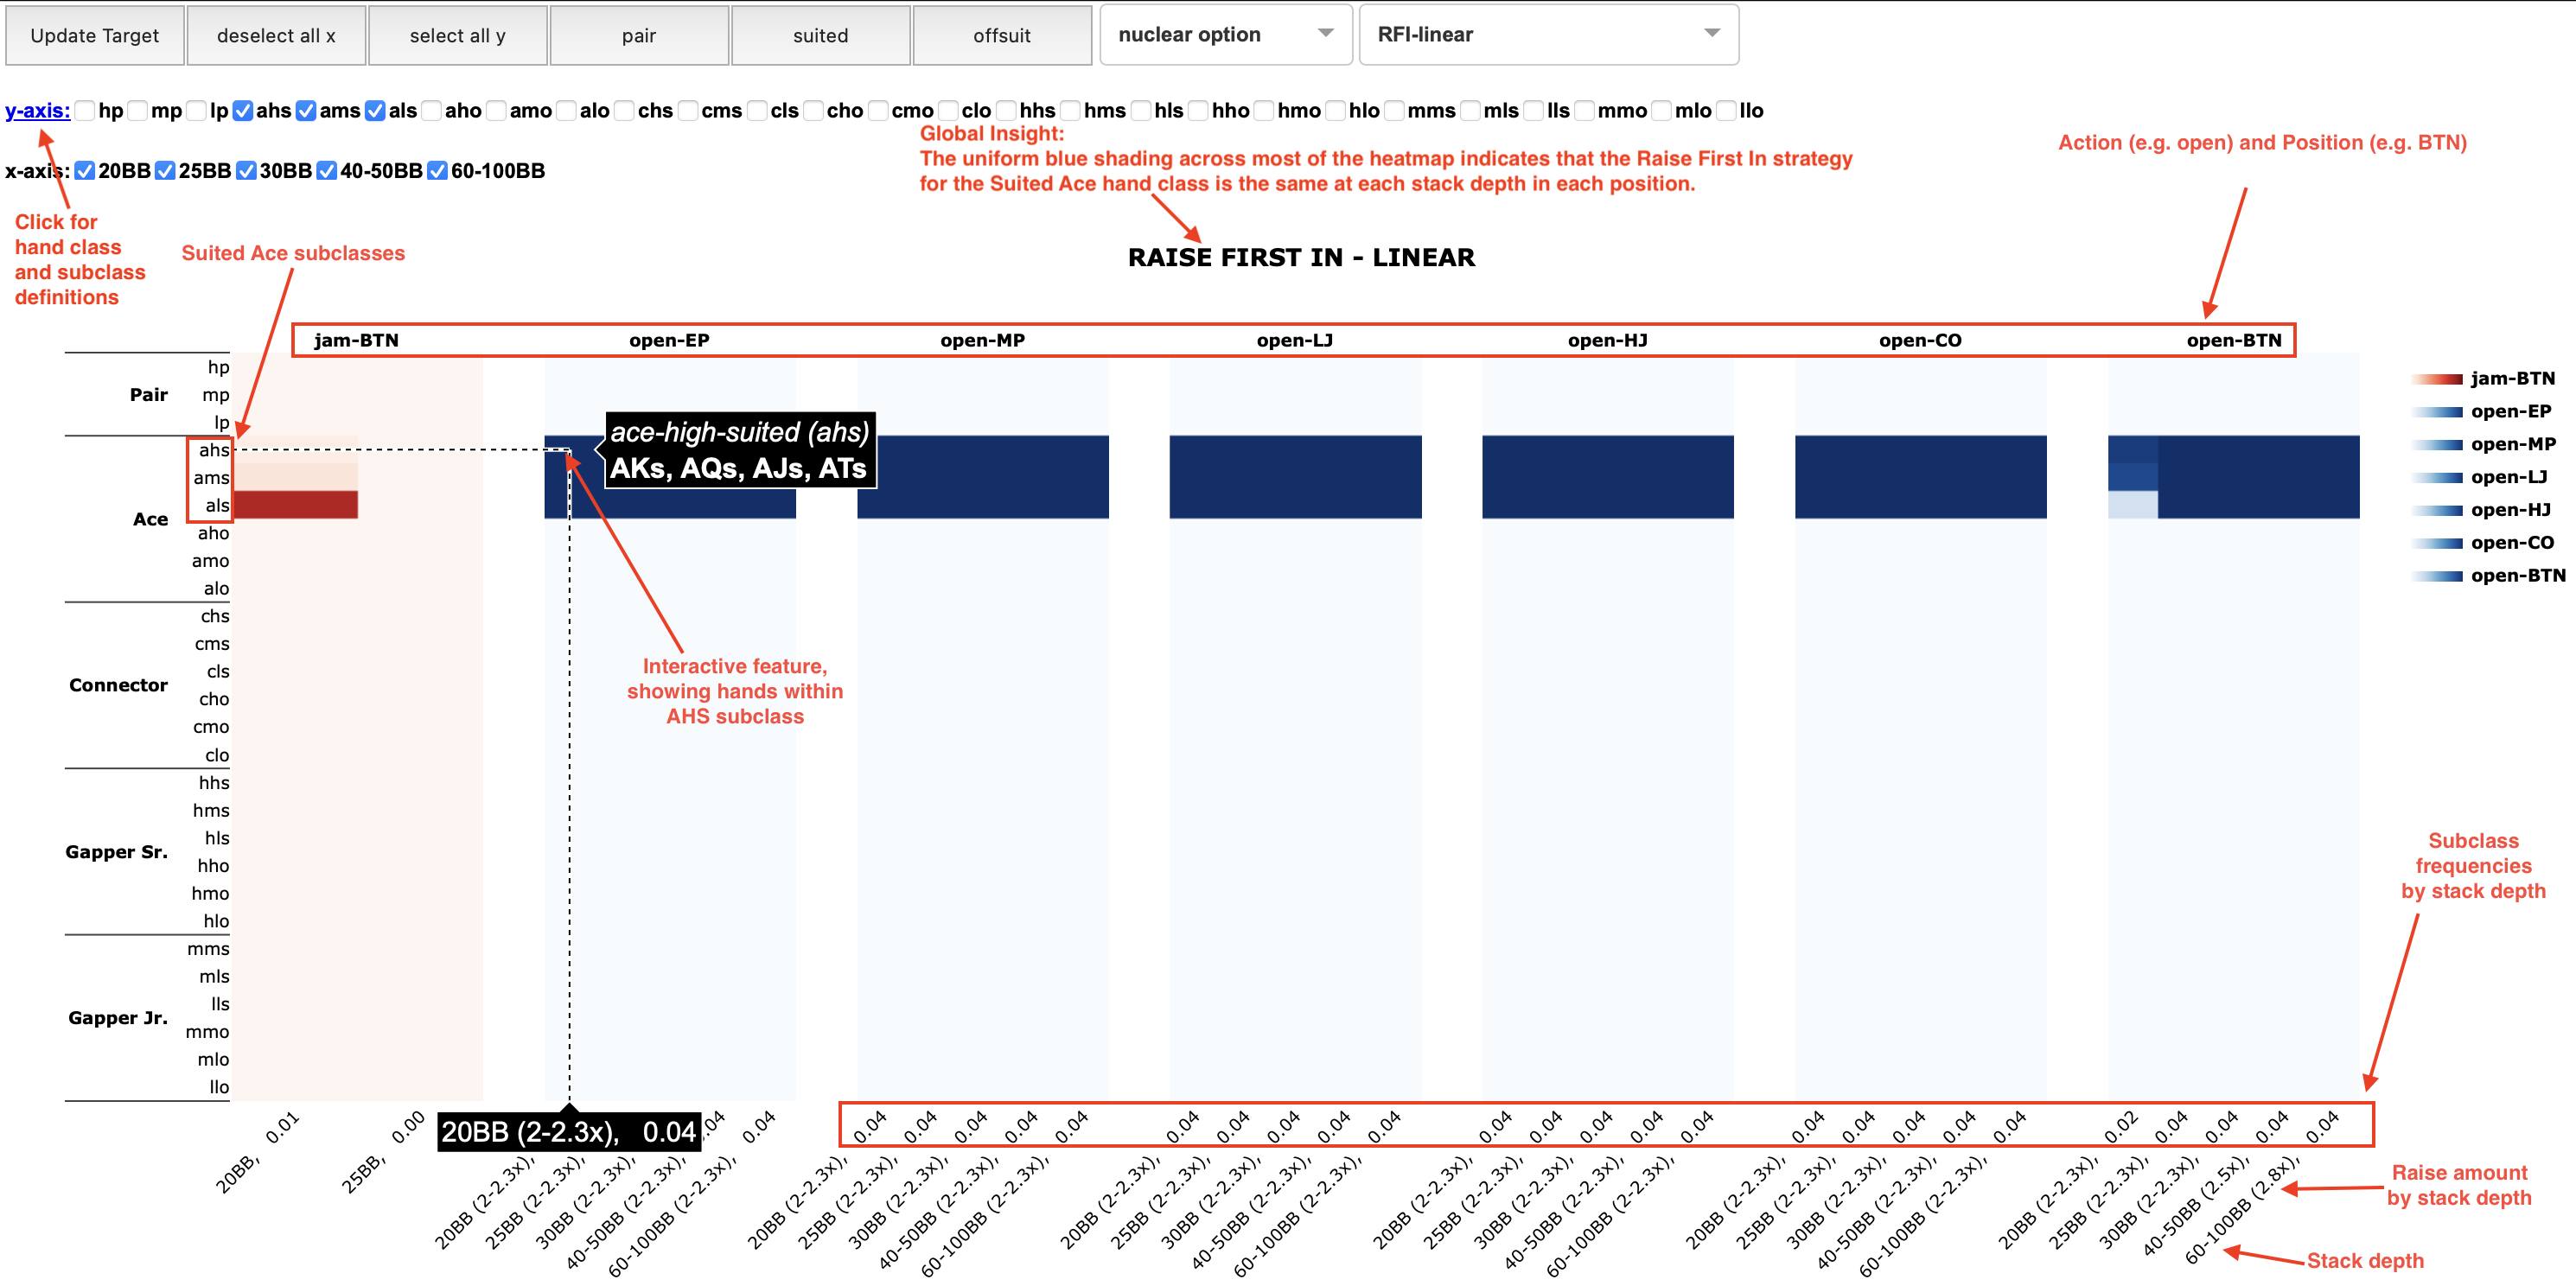Uncheck the ams subclass checkbox
The image size is (2576, 1286).
307,111
